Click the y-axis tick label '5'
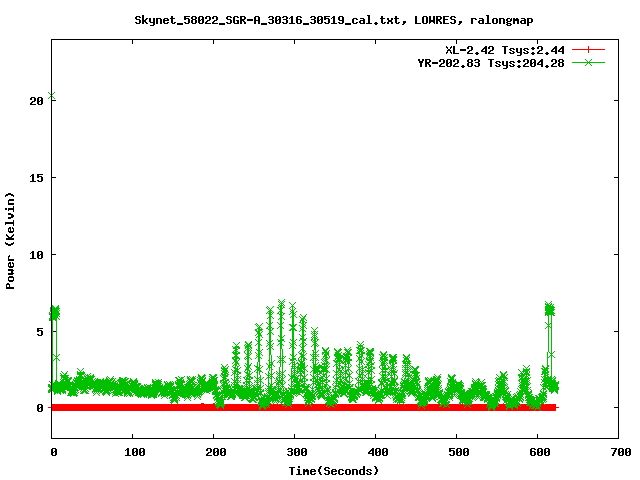Screen dimensions: 640x480 coord(40,332)
